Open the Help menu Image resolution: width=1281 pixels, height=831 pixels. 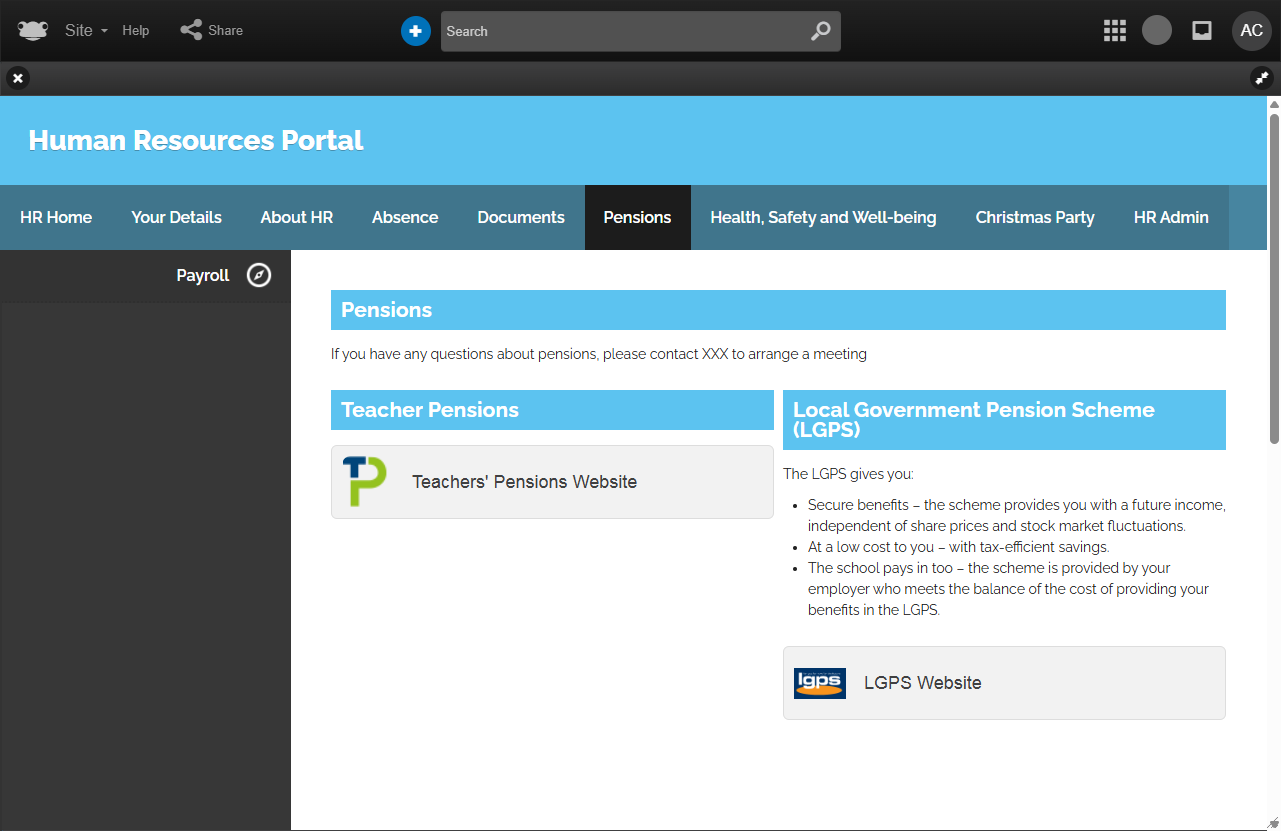click(136, 31)
